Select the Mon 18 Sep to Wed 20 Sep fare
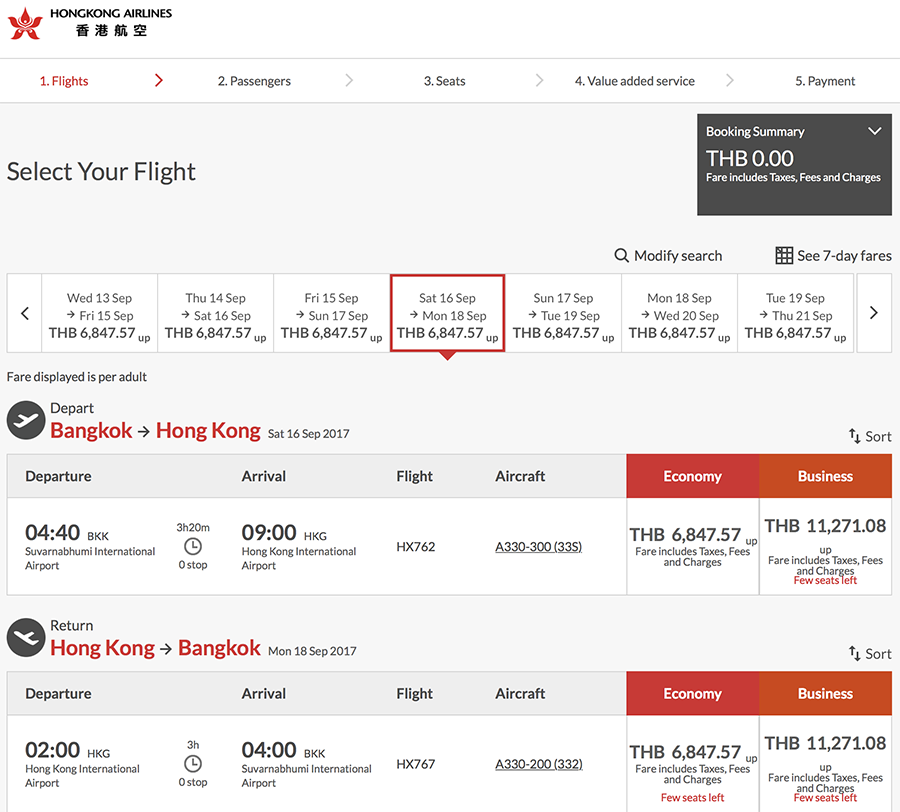Image resolution: width=900 pixels, height=812 pixels. (x=679, y=313)
